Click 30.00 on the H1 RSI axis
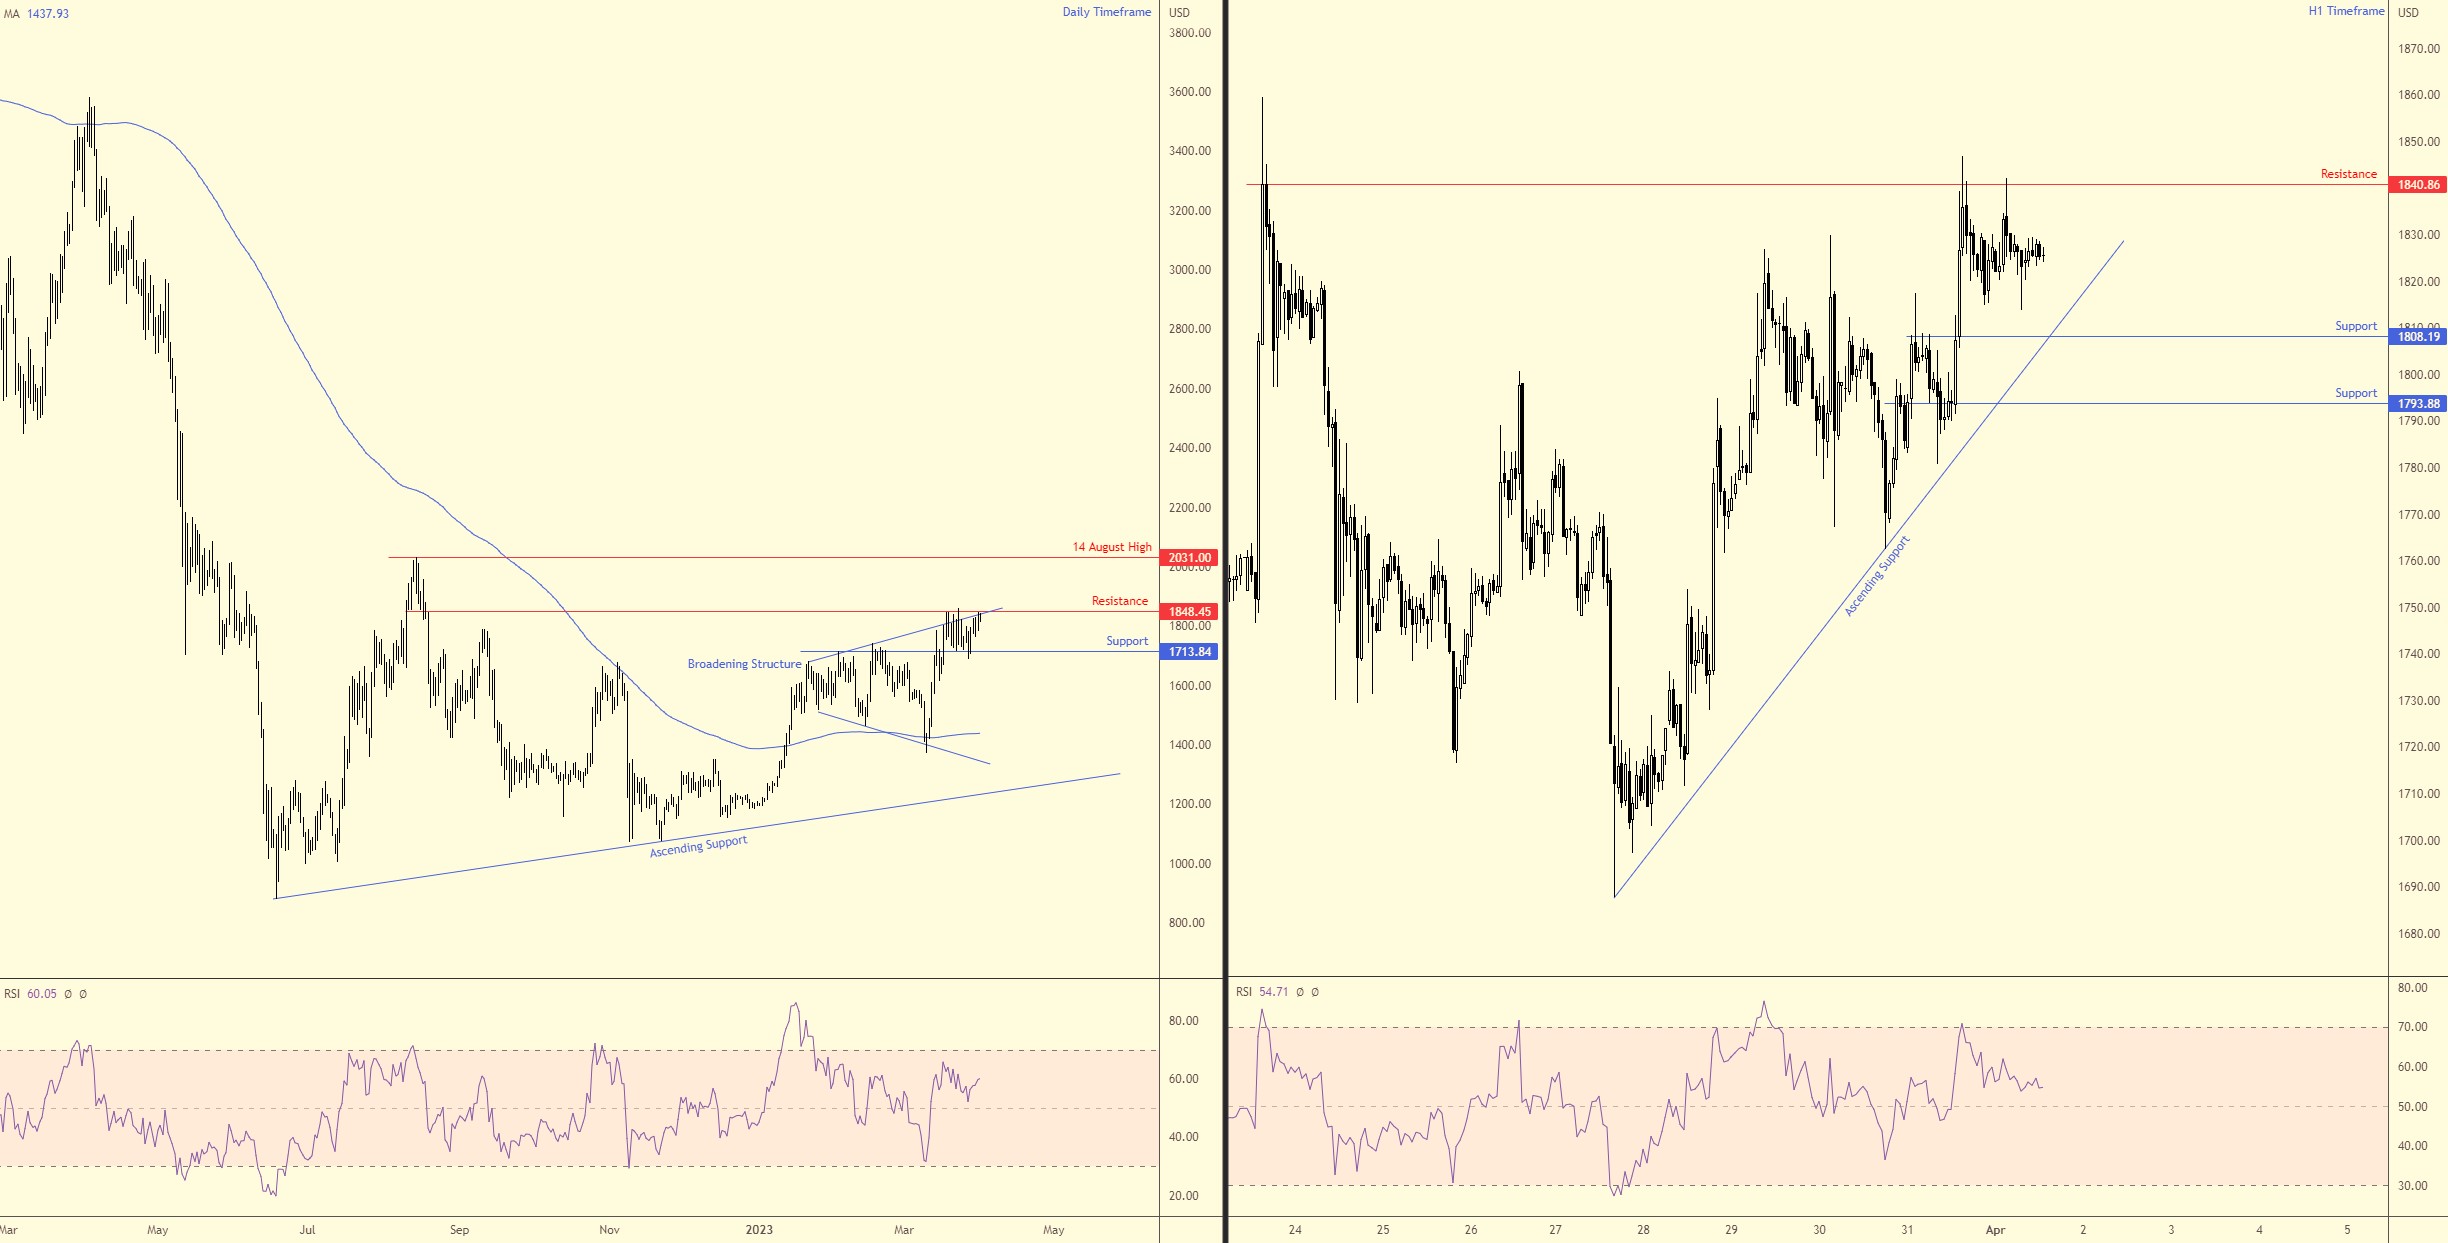The width and height of the screenshot is (2448, 1243). 2412,1186
